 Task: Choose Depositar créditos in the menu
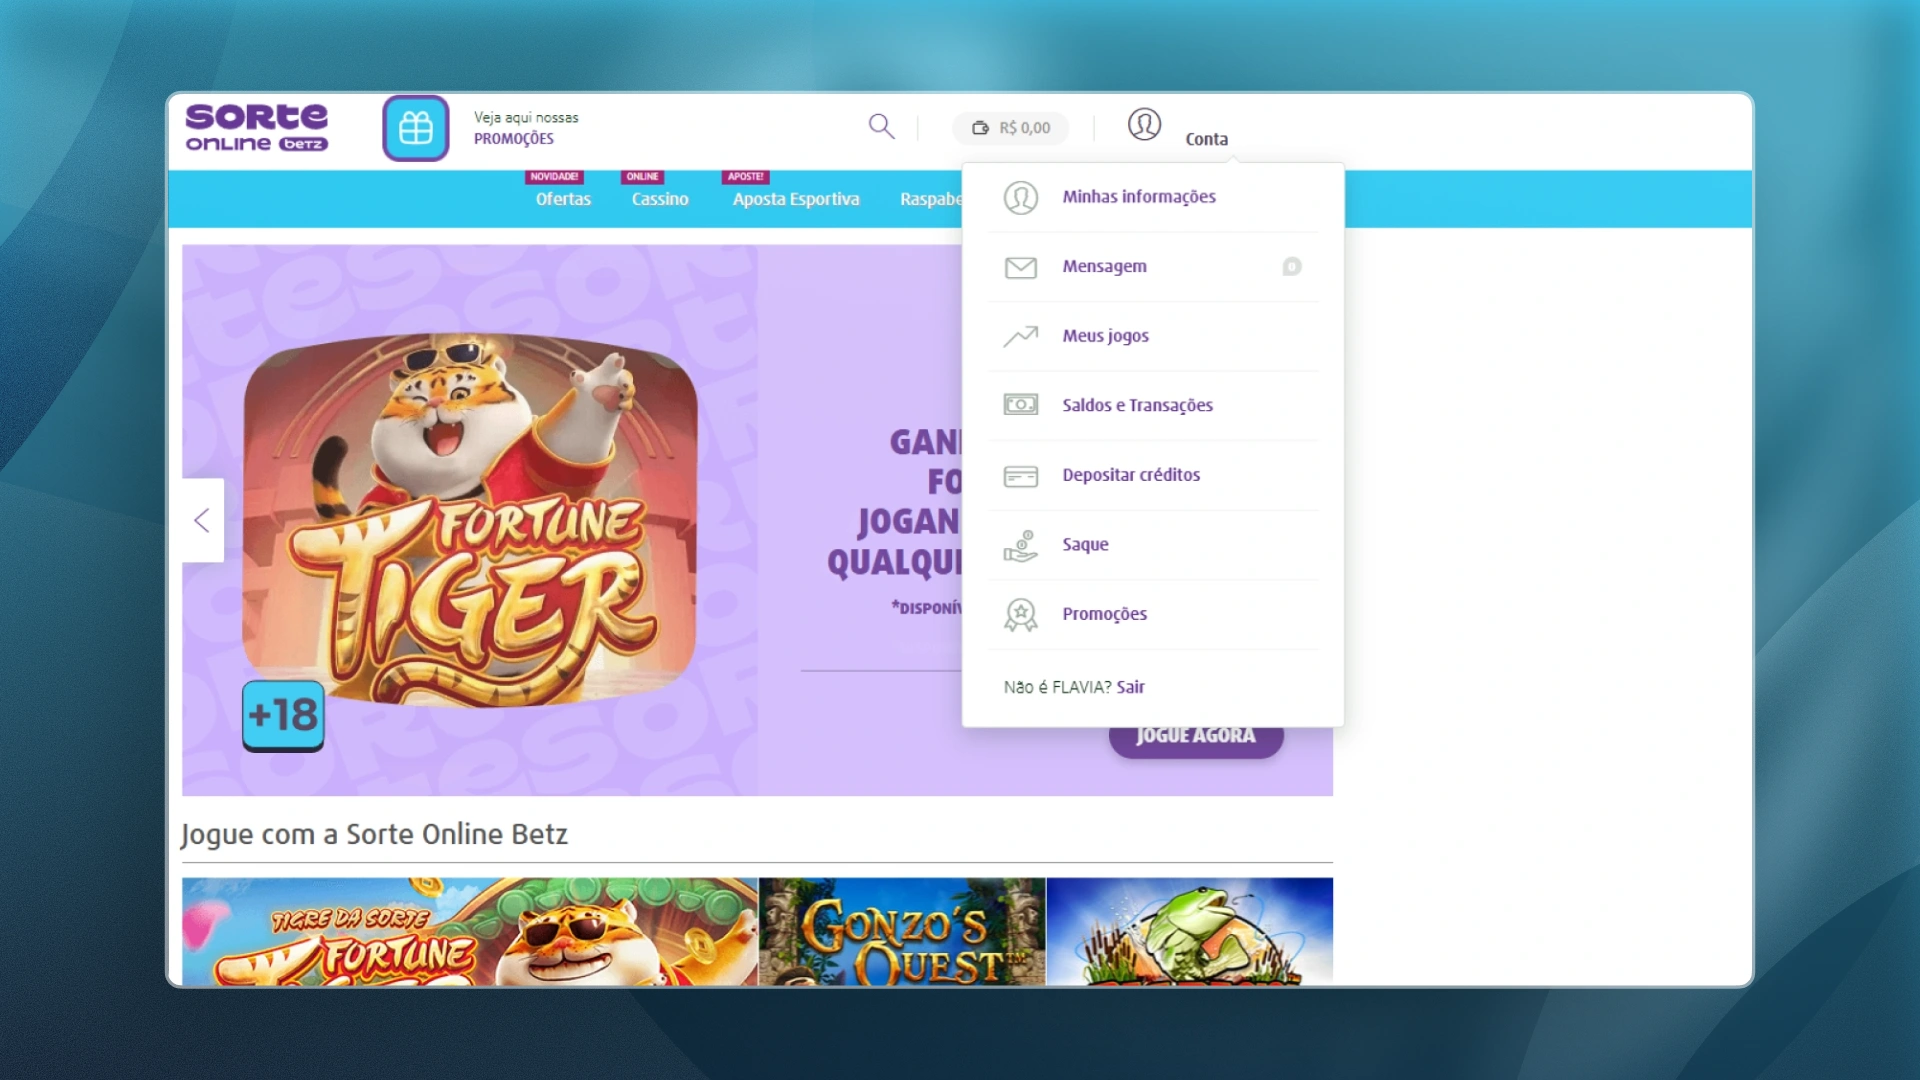pyautogui.click(x=1153, y=475)
